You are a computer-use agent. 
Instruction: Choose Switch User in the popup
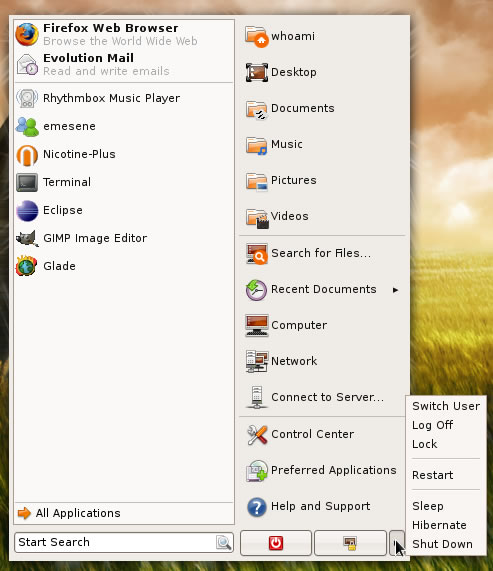pos(446,406)
